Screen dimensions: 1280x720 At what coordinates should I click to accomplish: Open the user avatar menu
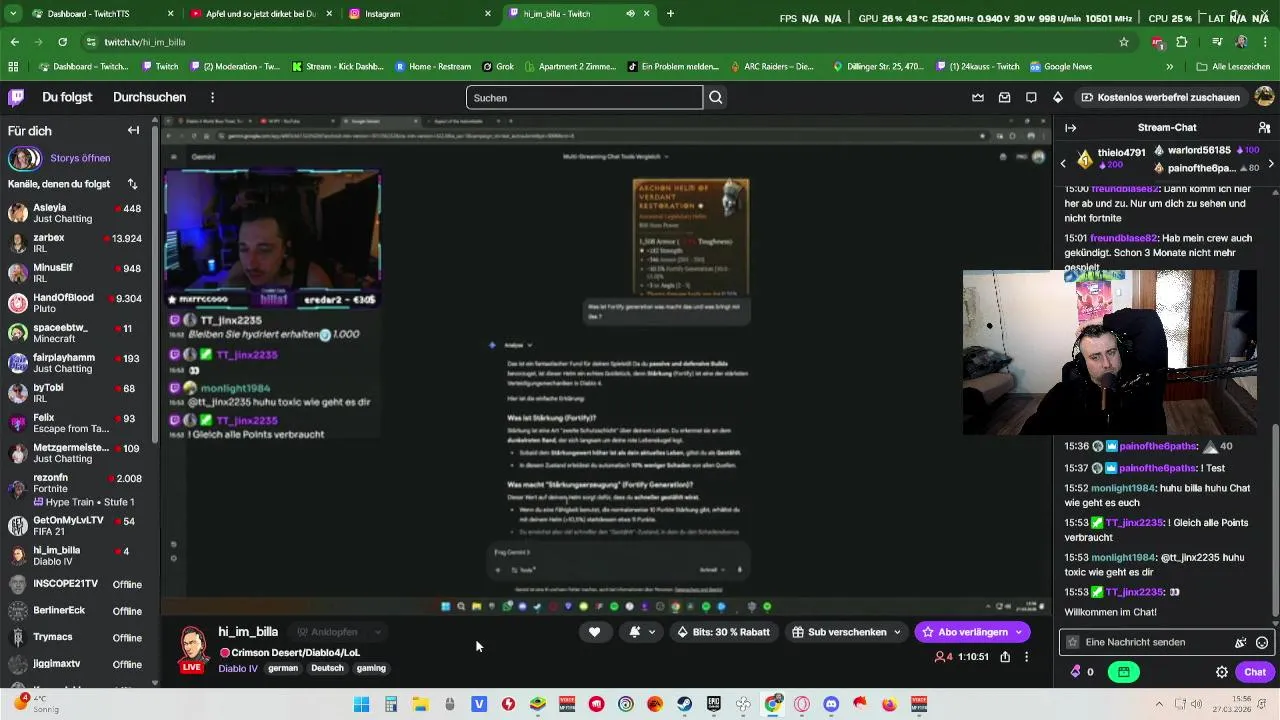(x=1264, y=97)
